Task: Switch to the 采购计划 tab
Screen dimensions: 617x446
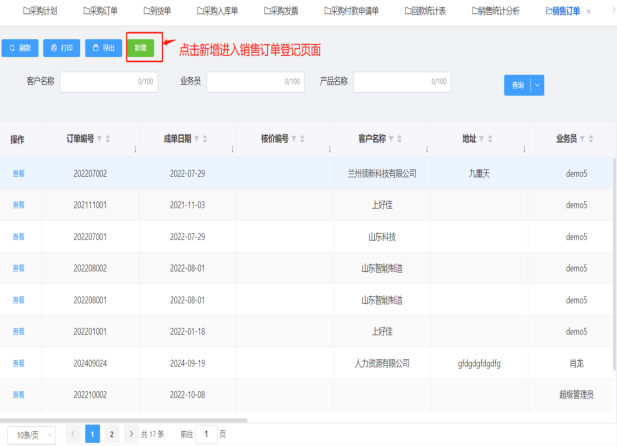Action: 40,11
